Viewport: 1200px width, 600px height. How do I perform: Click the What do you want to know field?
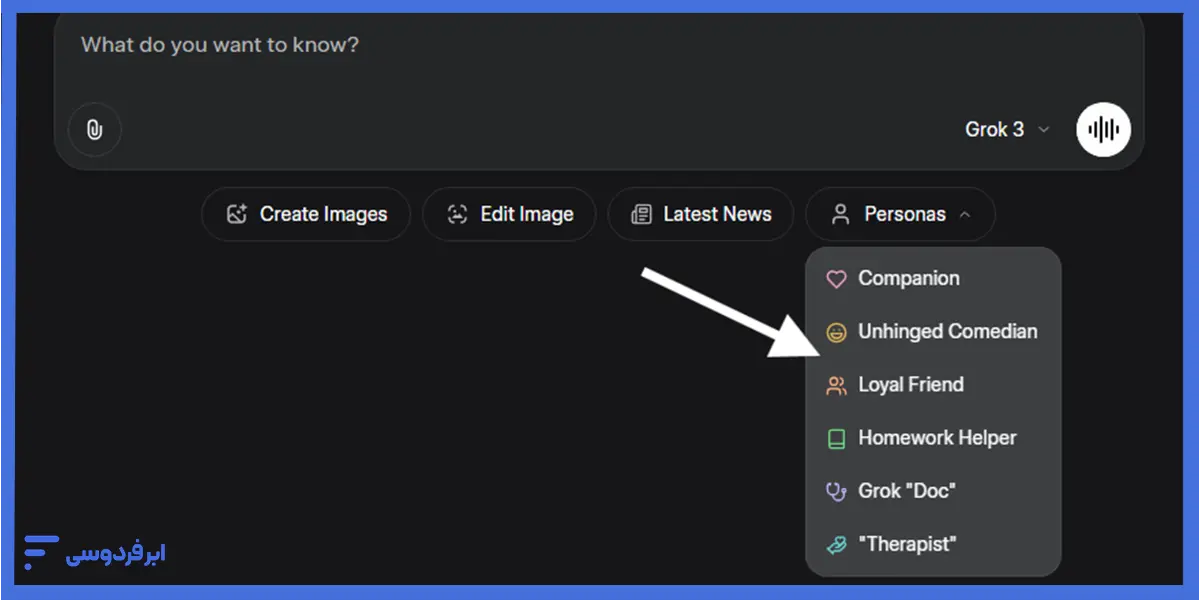point(598,46)
